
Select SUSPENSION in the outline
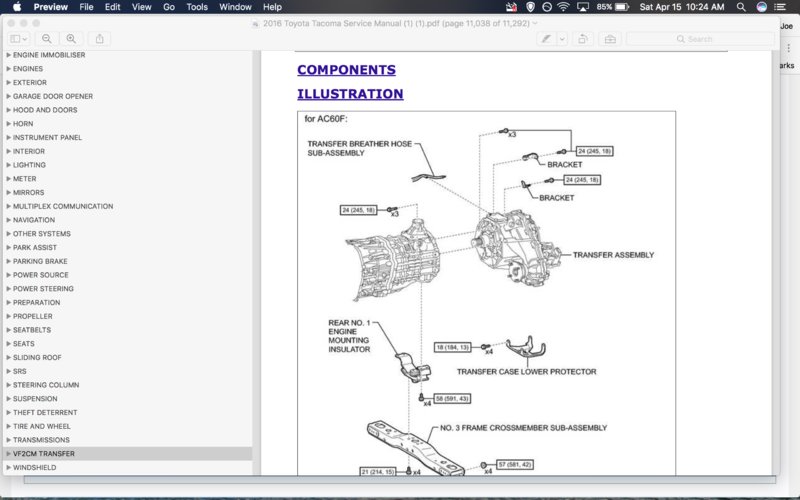point(35,399)
